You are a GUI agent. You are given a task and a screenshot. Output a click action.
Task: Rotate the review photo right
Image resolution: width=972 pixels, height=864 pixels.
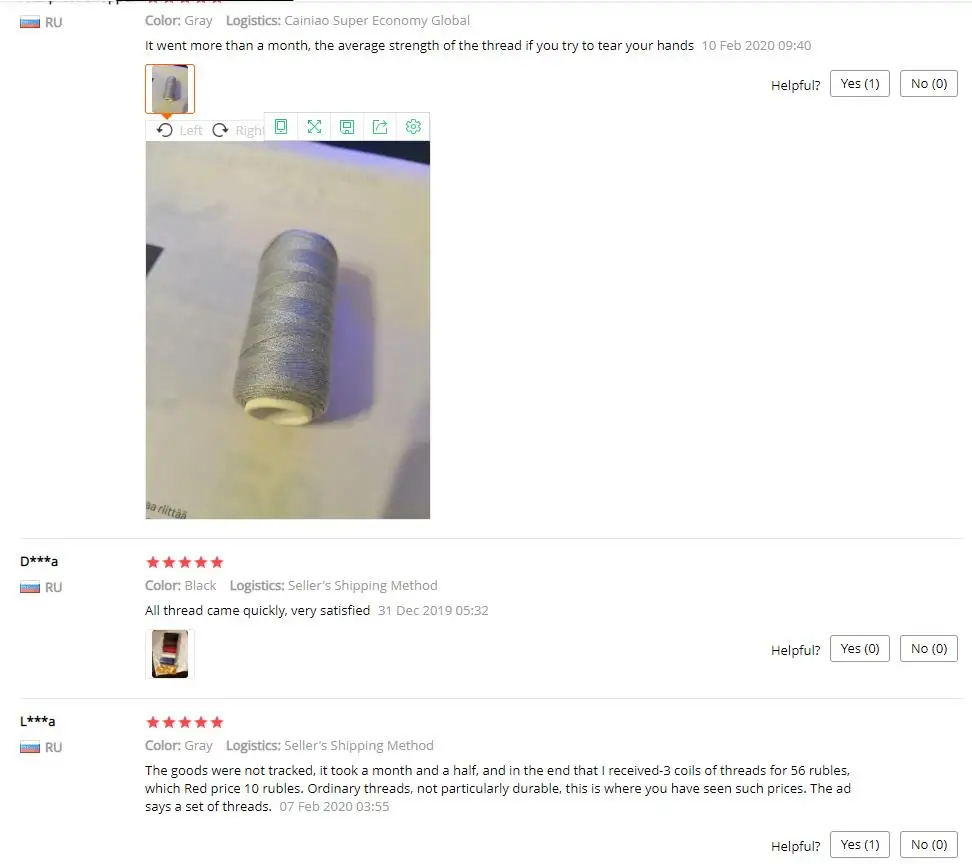click(238, 130)
